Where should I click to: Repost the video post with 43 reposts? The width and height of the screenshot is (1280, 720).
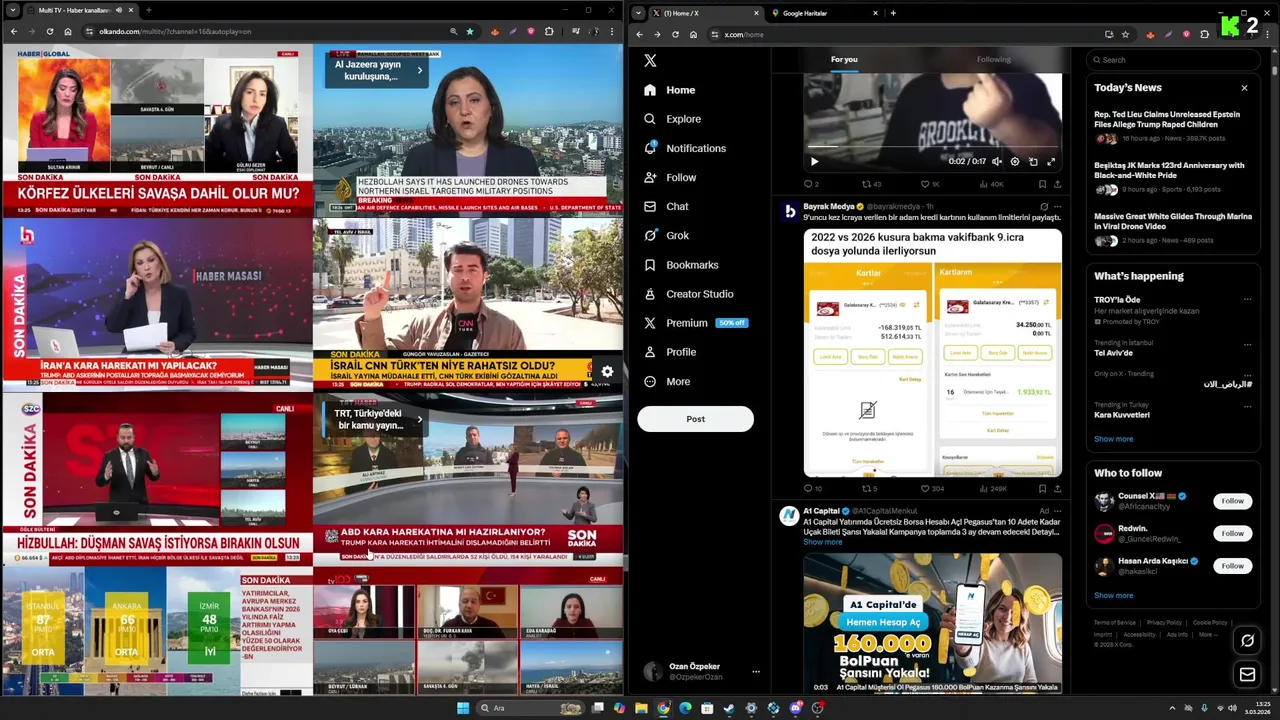tap(872, 184)
